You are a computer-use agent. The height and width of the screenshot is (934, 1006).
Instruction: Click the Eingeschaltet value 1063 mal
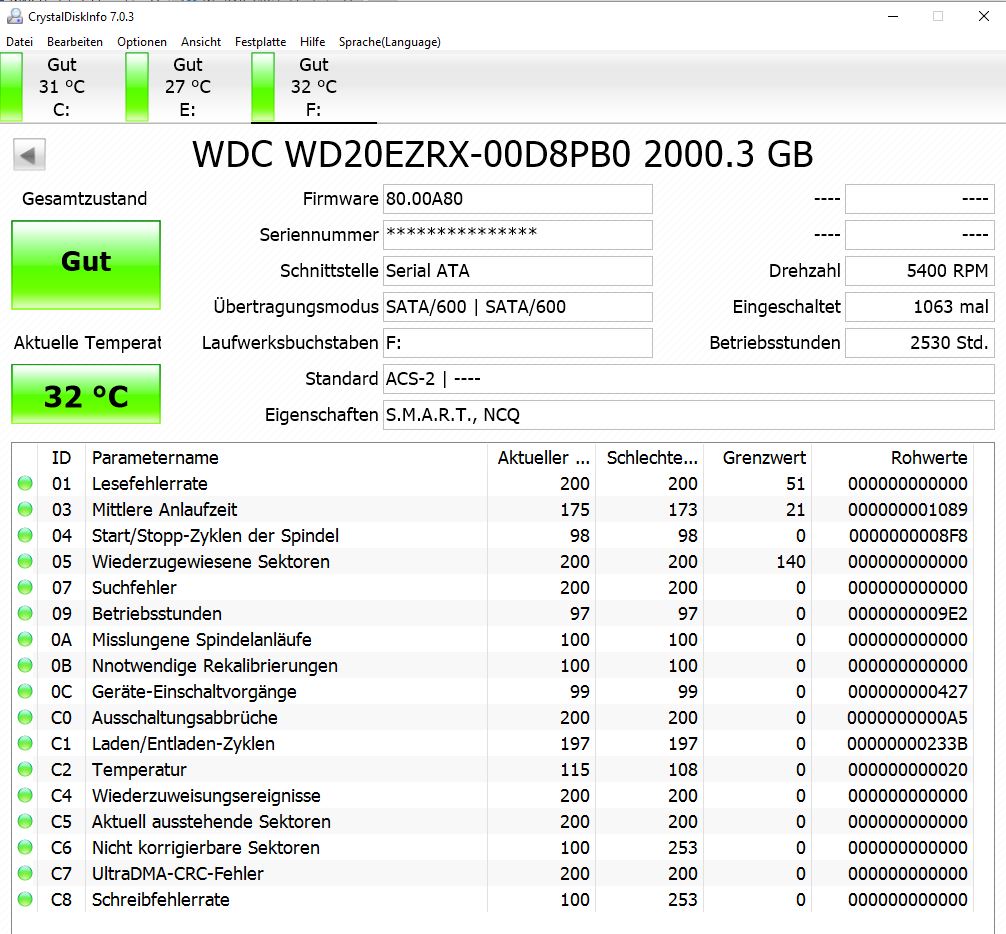pyautogui.click(x=919, y=307)
